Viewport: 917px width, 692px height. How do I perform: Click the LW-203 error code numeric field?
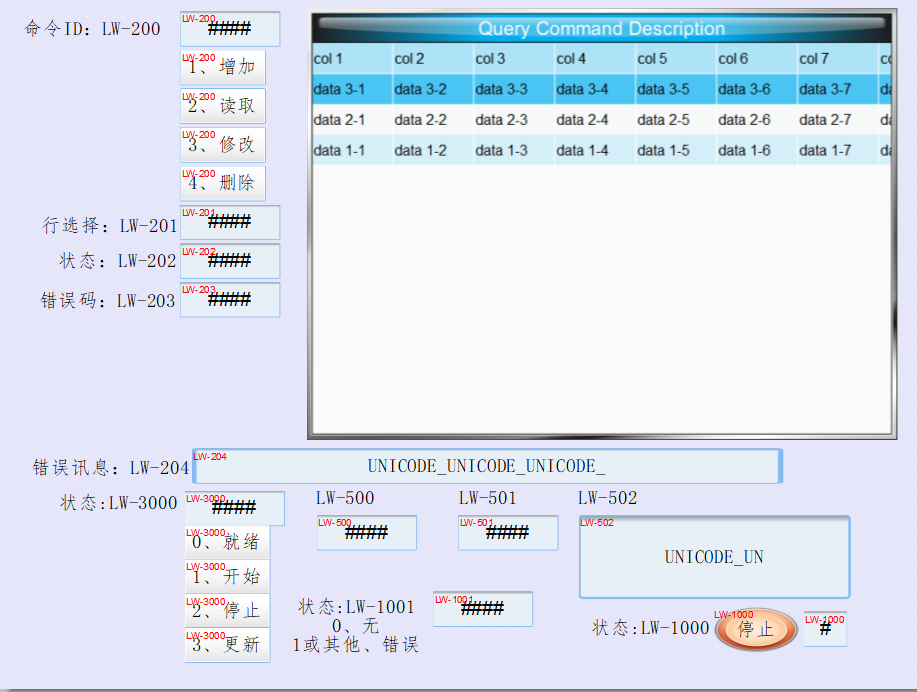[230, 299]
